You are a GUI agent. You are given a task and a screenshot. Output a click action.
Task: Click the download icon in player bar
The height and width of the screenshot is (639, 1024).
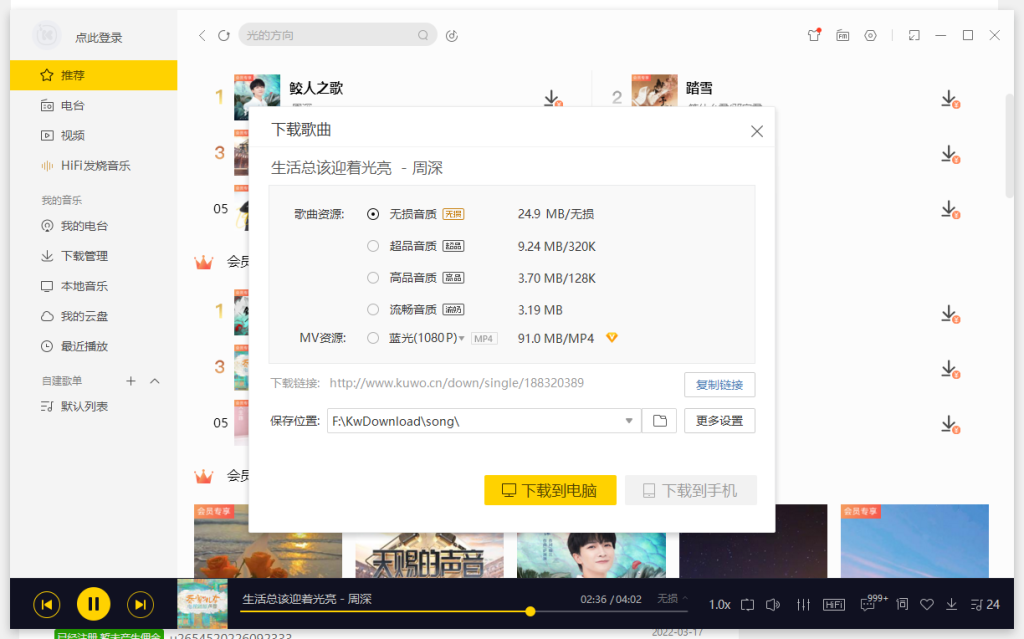(952, 604)
